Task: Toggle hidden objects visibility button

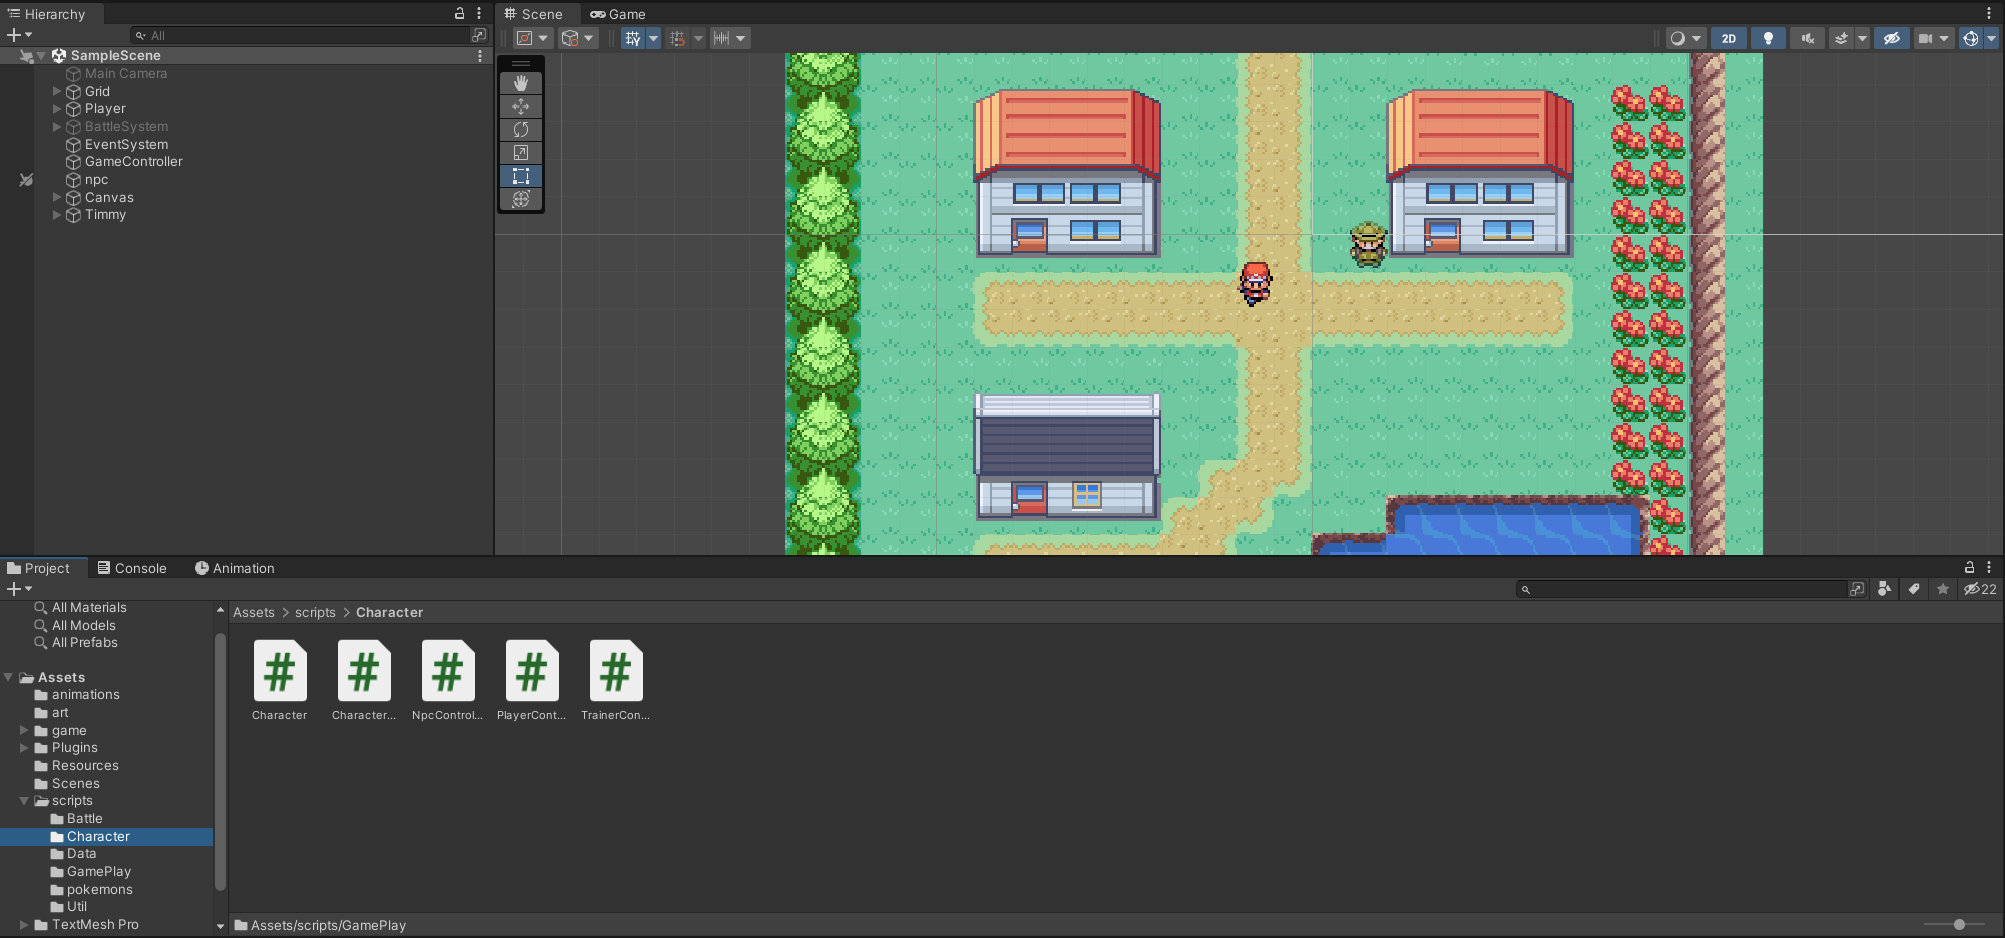Action: click(1891, 38)
